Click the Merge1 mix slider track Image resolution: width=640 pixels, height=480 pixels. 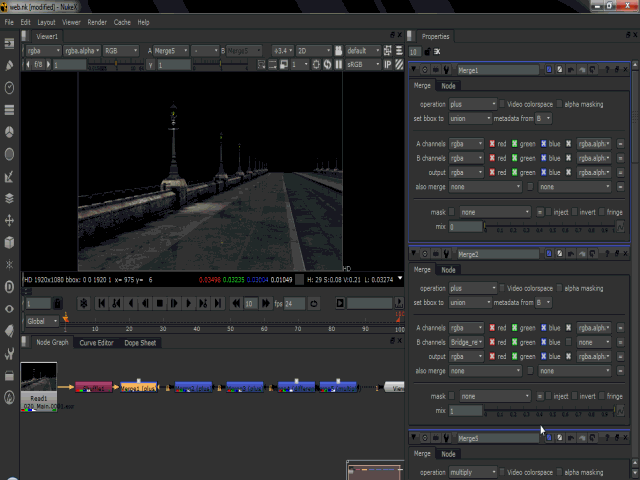point(550,227)
